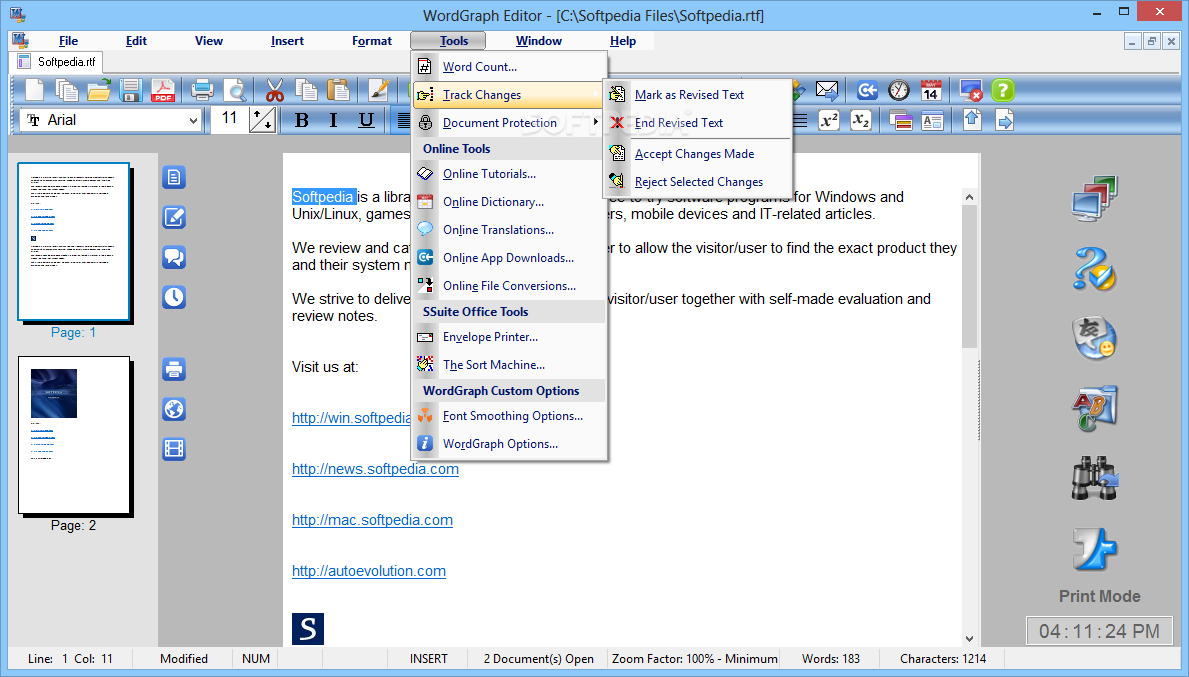Send document by email envelope icon
This screenshot has height=677, width=1189.
(x=827, y=90)
